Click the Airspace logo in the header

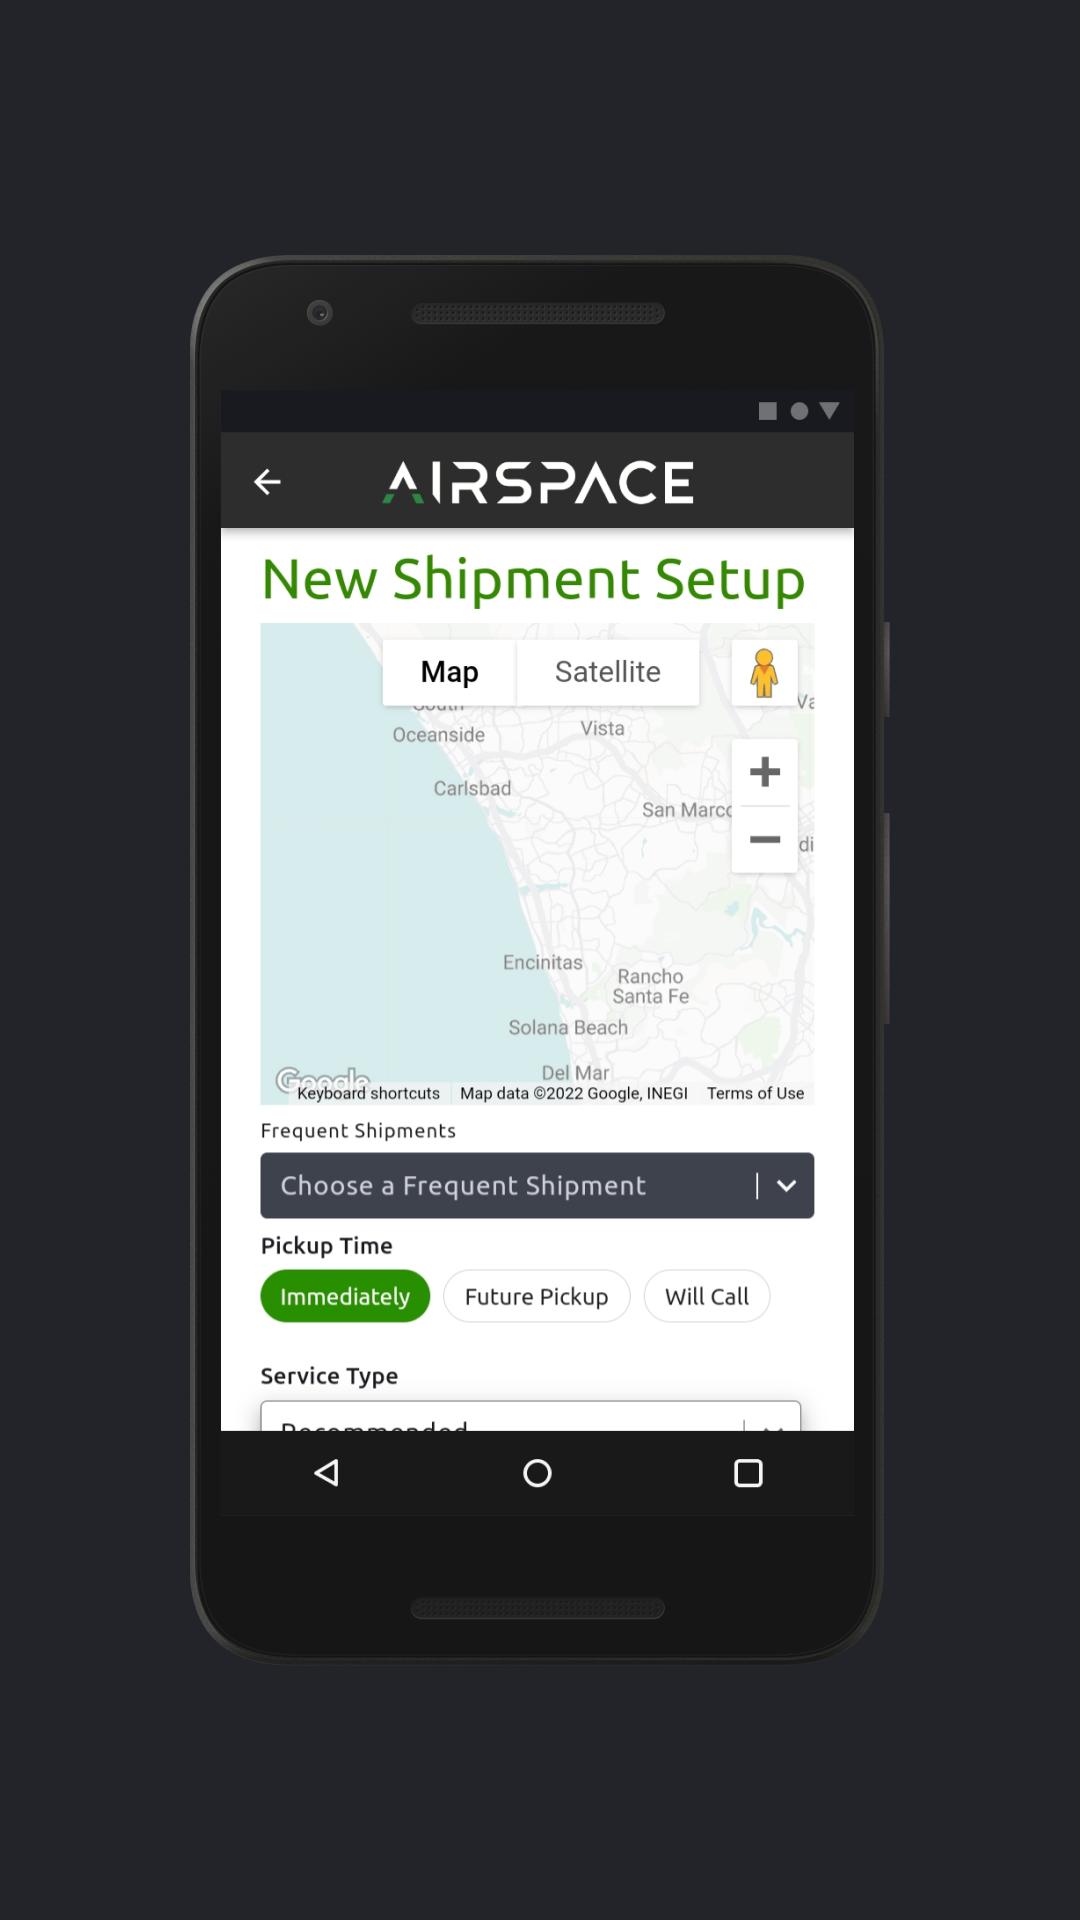pyautogui.click(x=538, y=482)
